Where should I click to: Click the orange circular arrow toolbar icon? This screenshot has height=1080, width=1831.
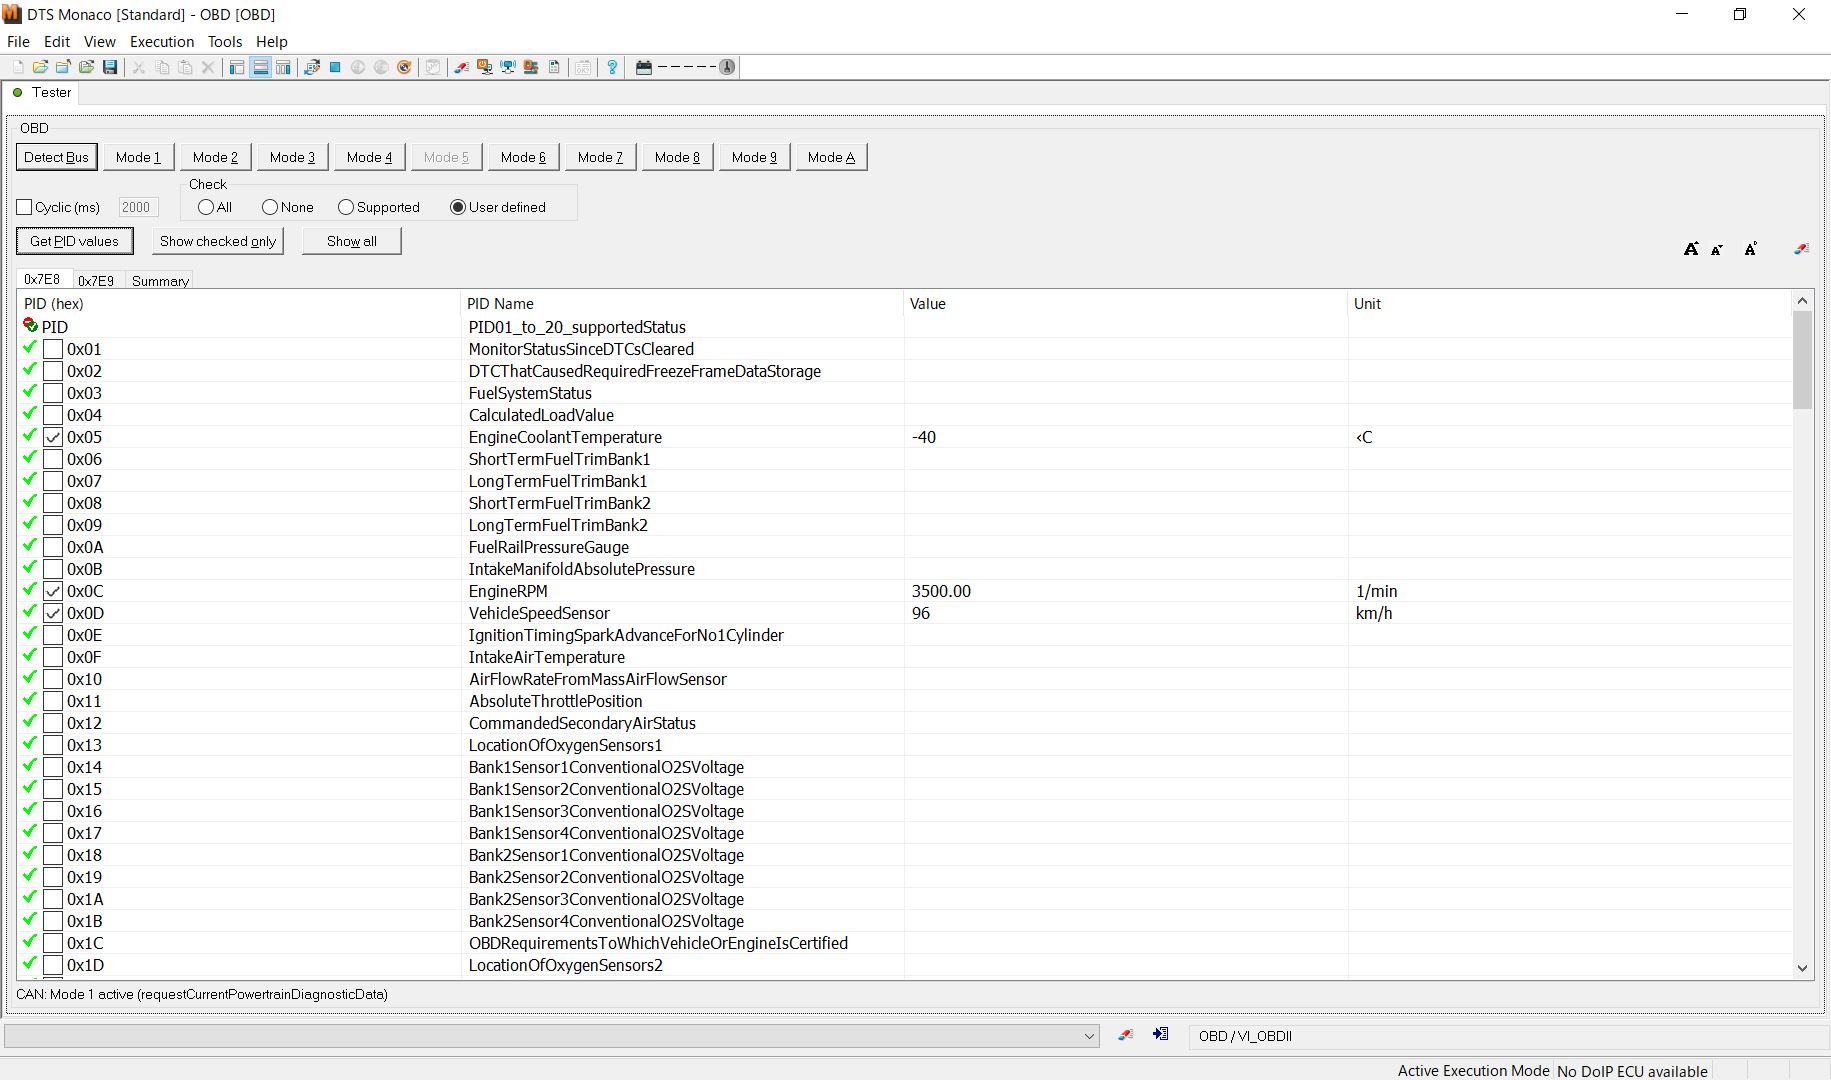point(404,67)
